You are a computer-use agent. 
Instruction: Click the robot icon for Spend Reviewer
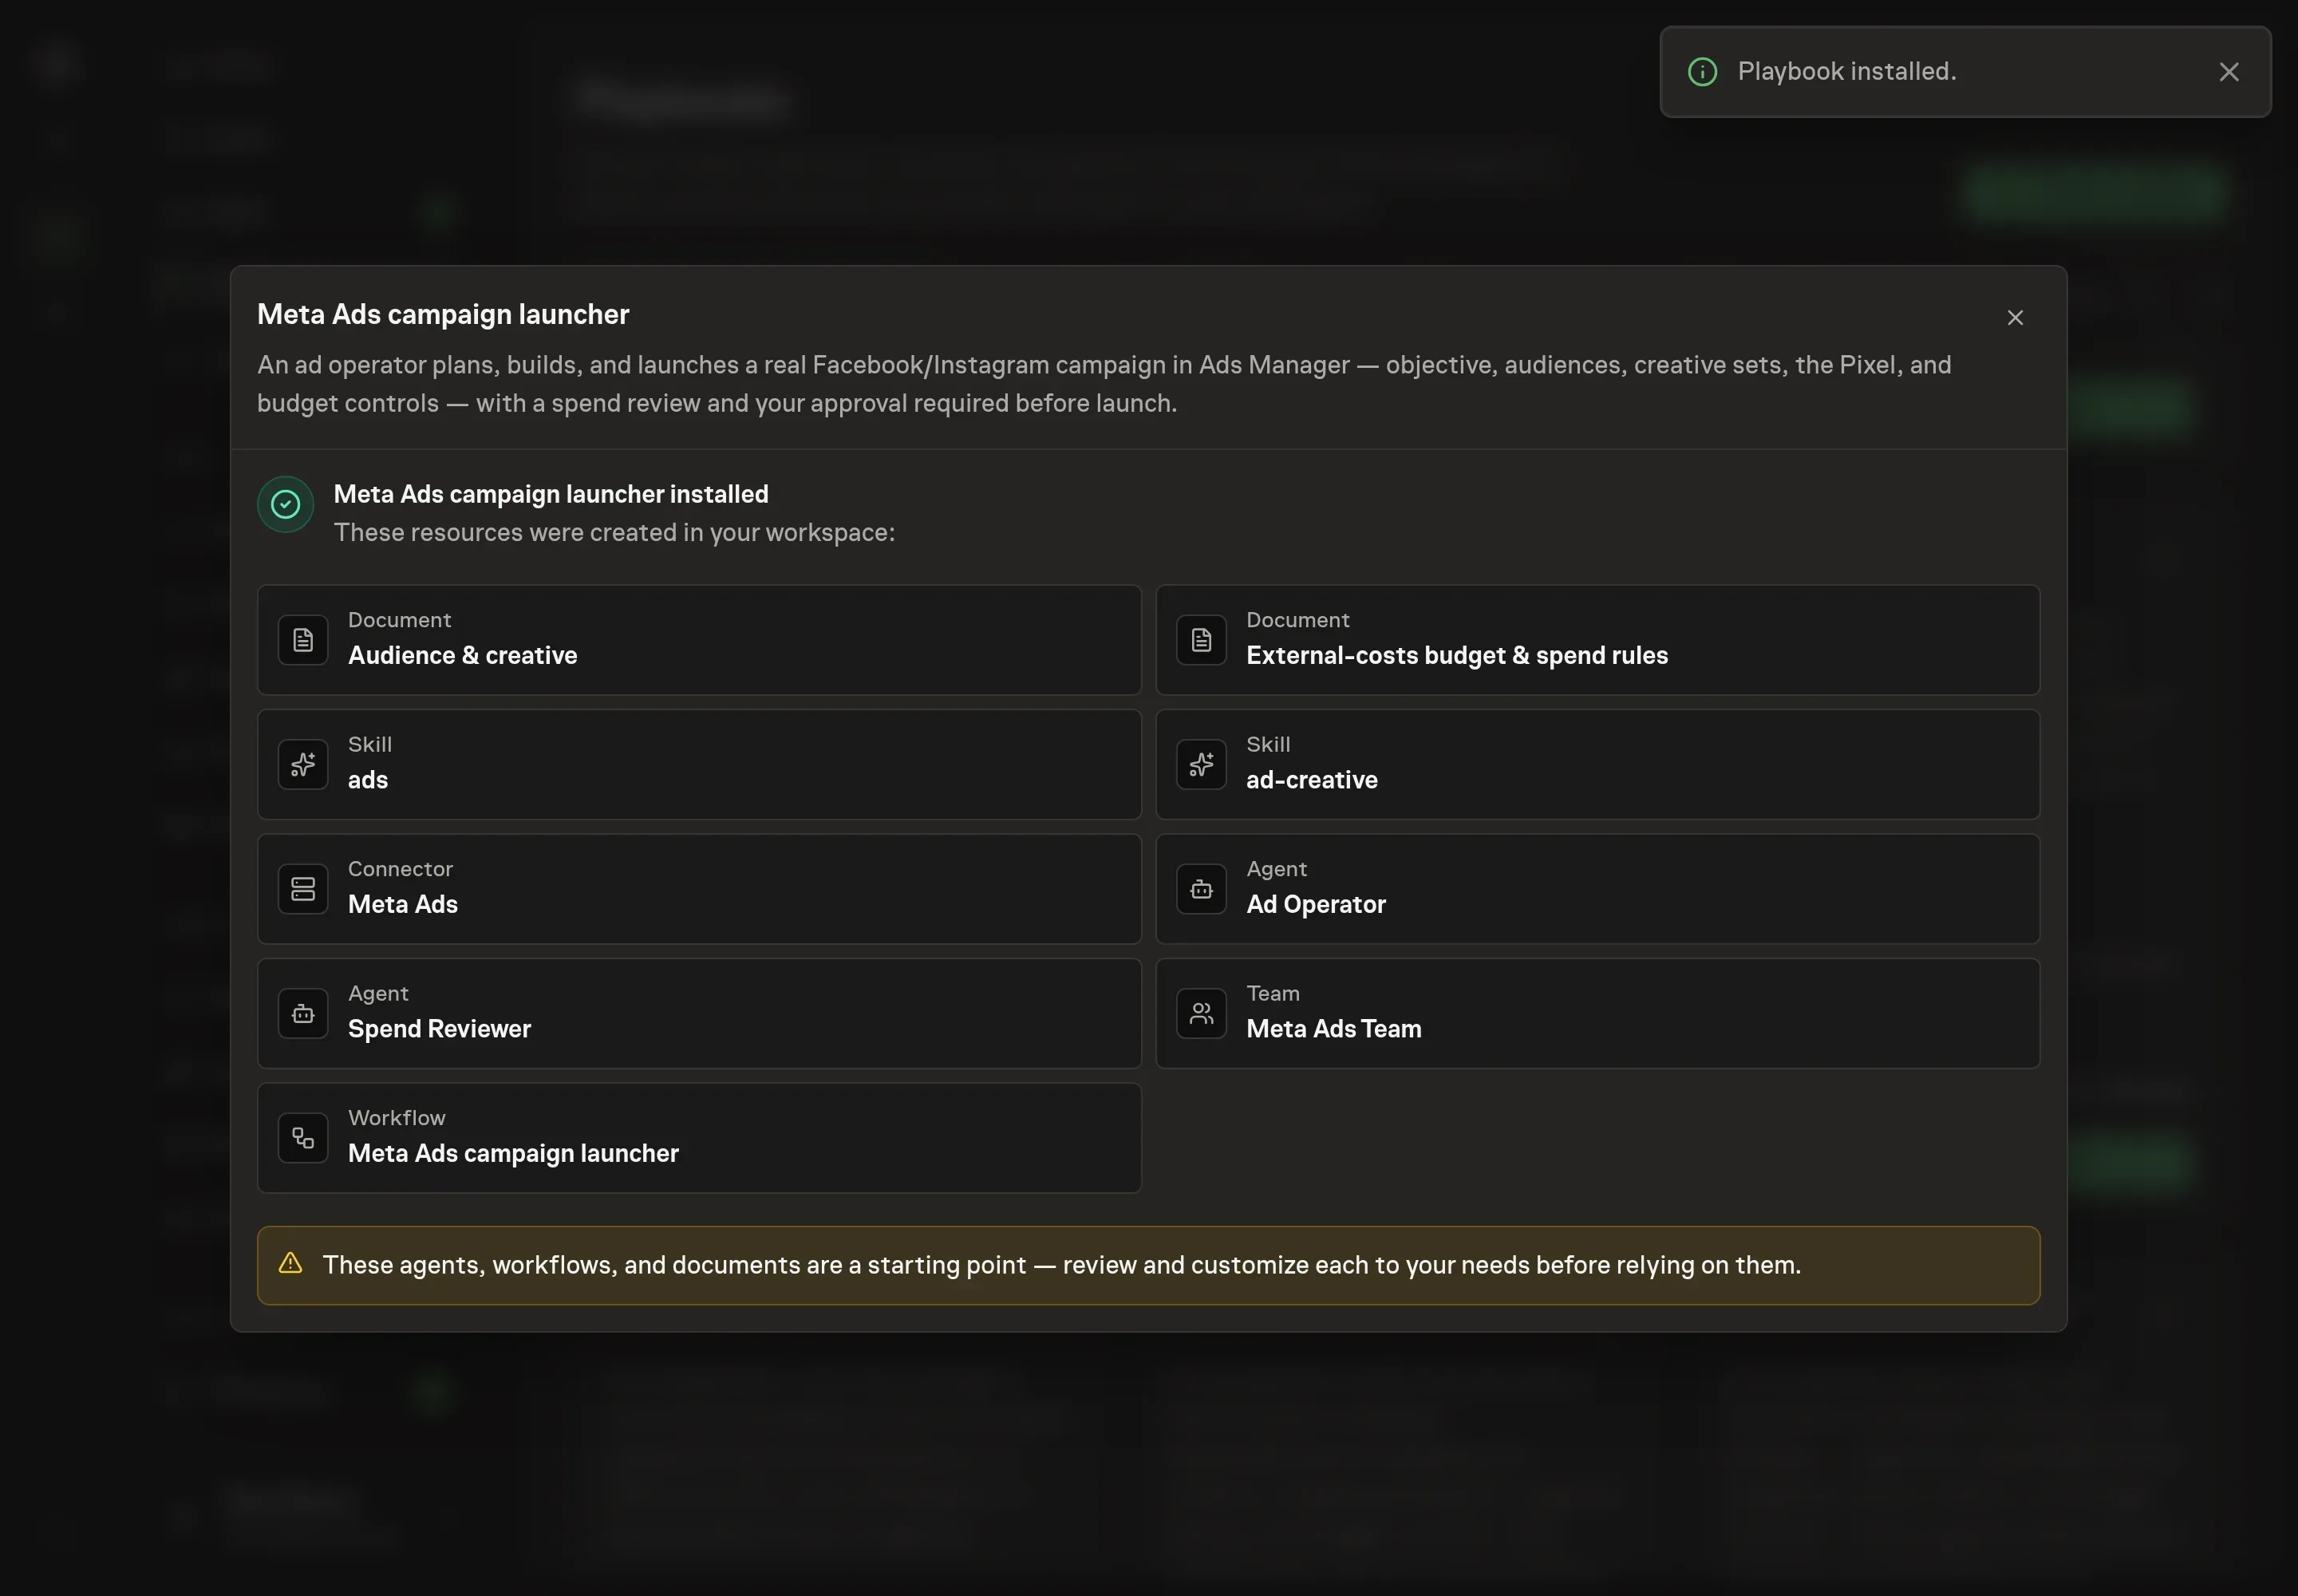point(303,1013)
